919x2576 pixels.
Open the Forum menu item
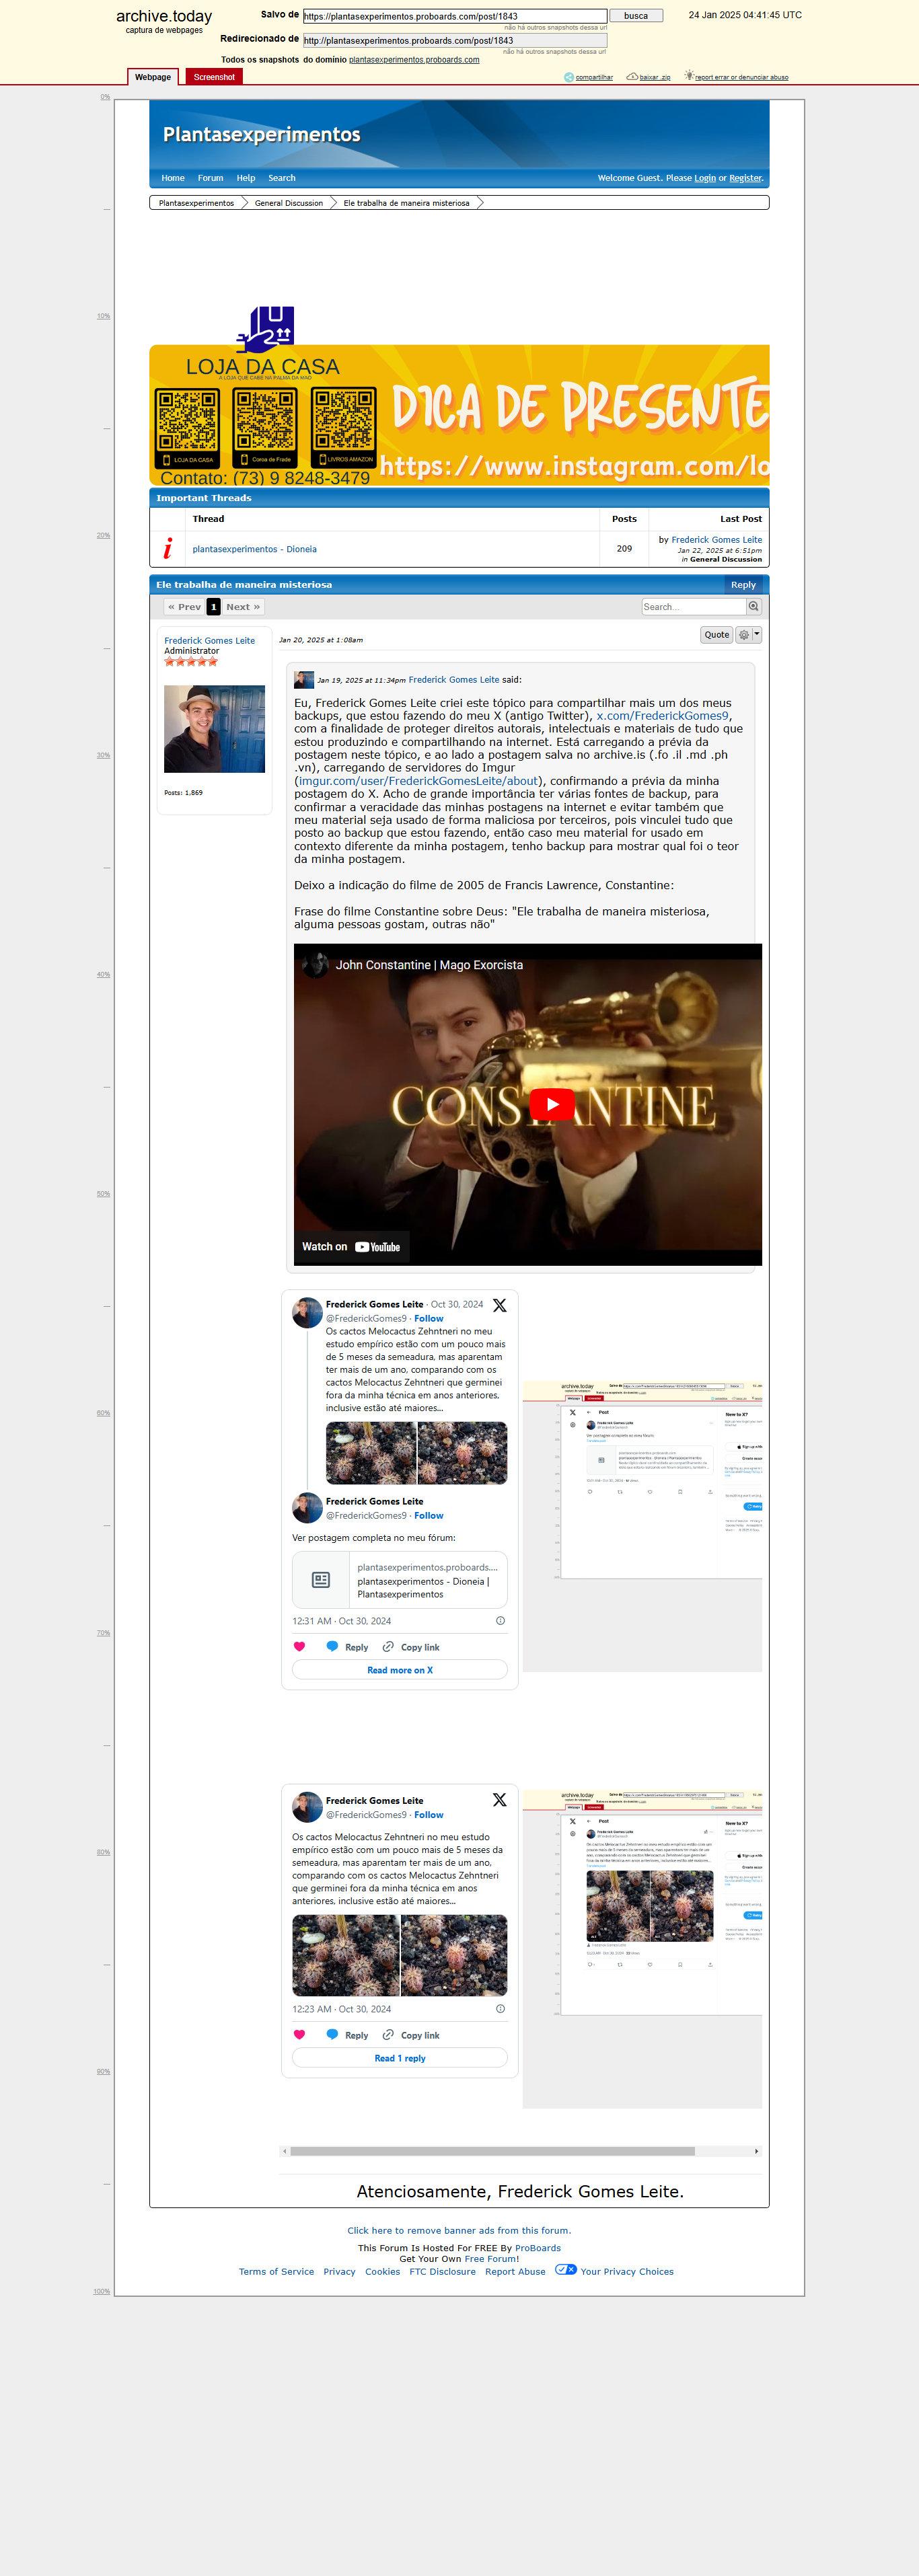[x=210, y=178]
